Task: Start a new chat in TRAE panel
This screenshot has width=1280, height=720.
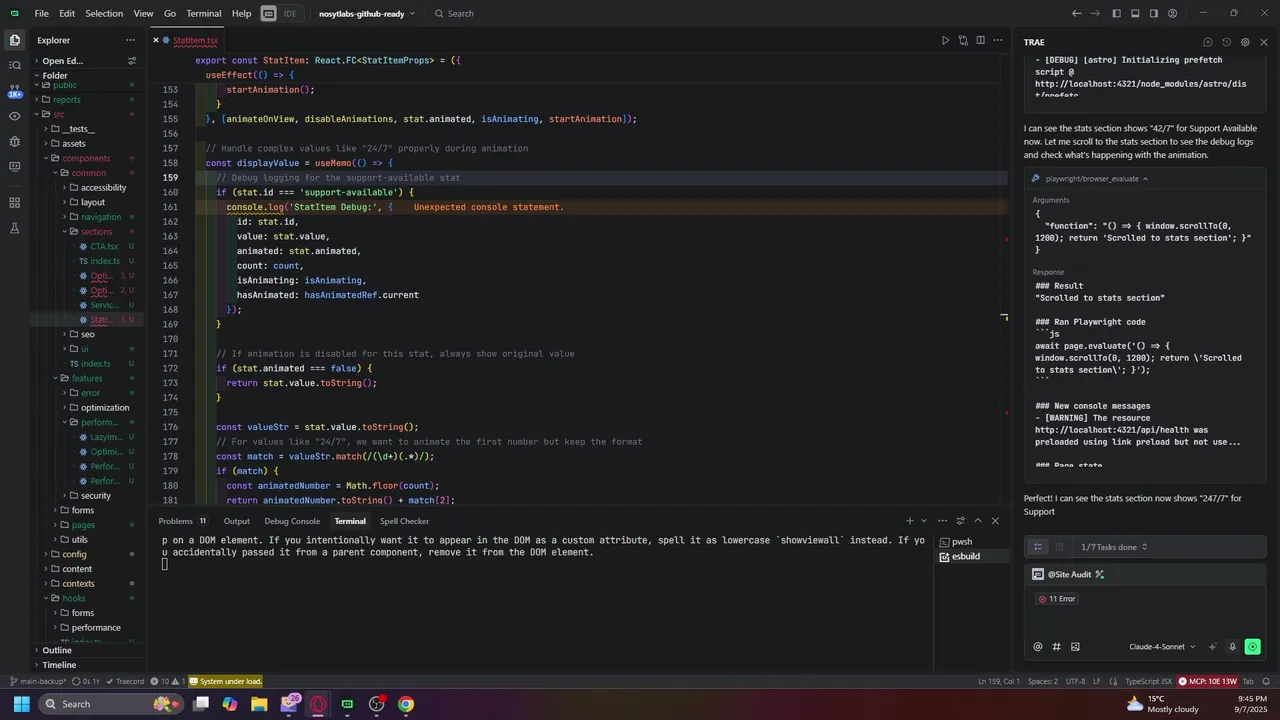Action: click(1208, 42)
